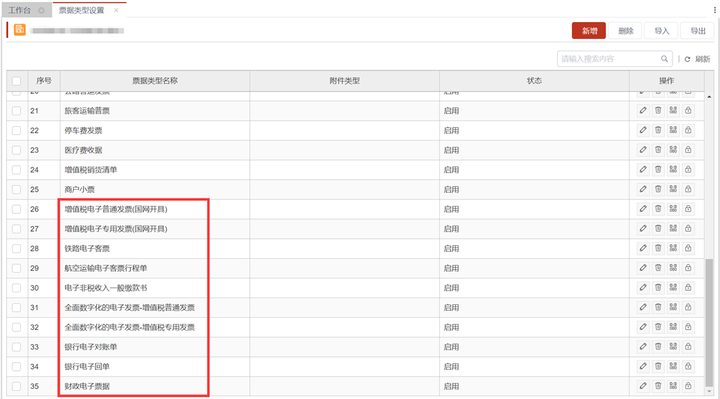Tick the checkbox for row 30
The width and height of the screenshot is (720, 399).
click(17, 288)
